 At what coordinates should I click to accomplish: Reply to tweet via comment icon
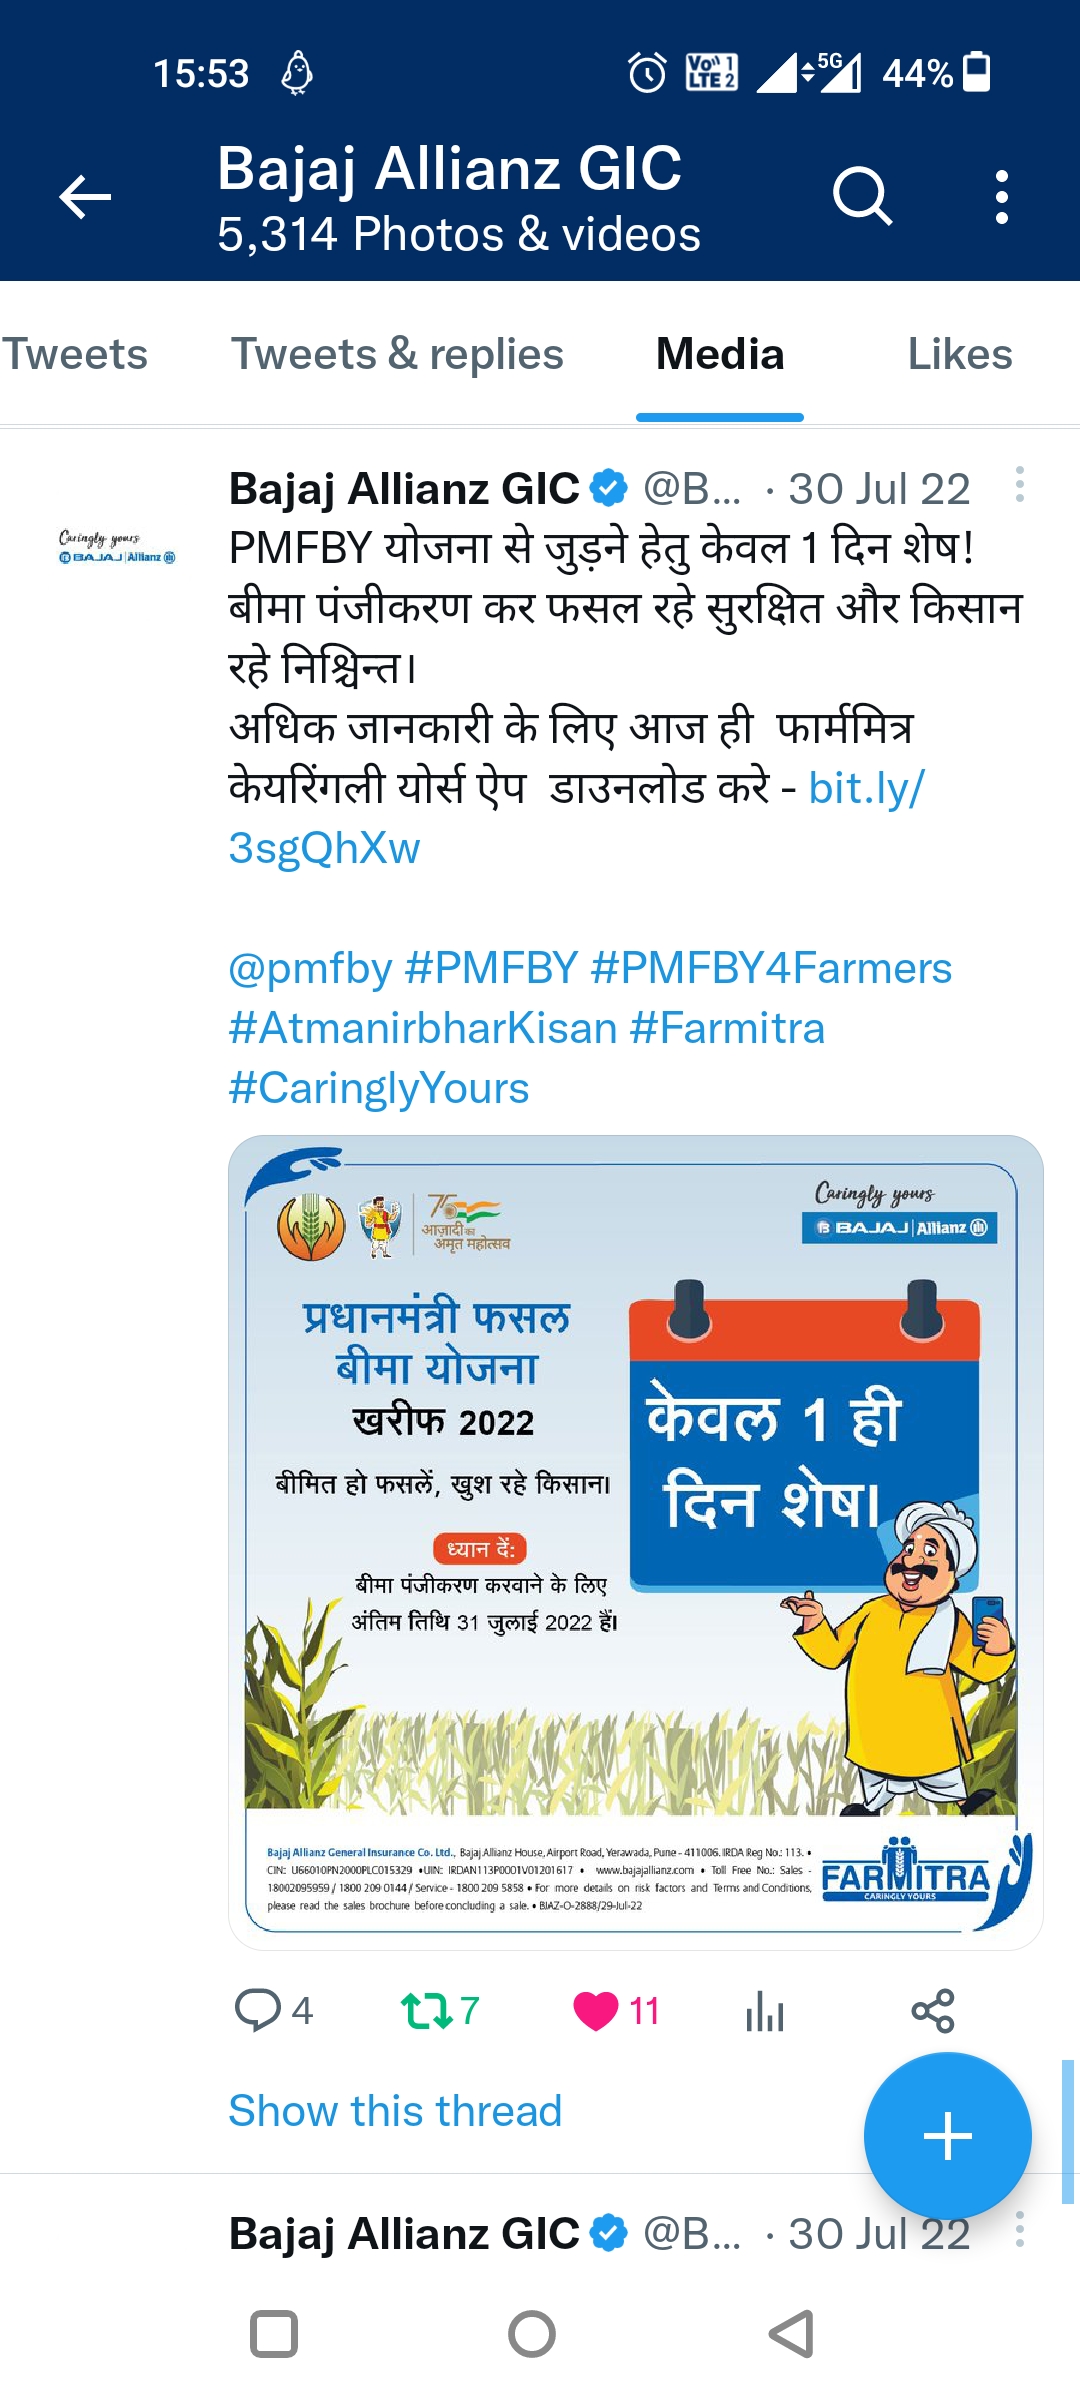point(258,2010)
